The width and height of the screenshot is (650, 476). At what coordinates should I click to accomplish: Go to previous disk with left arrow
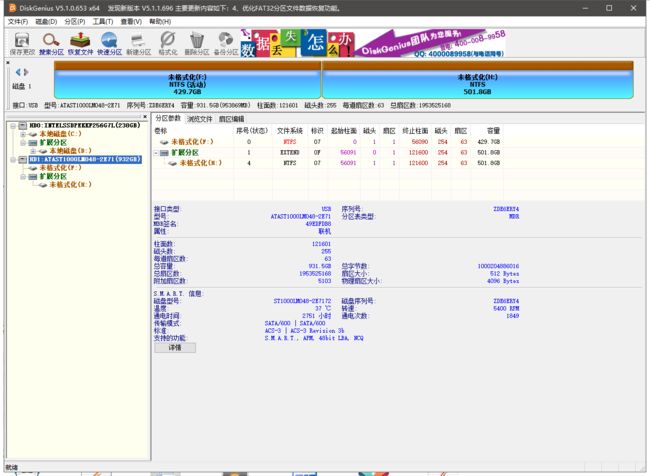[x=18, y=72]
